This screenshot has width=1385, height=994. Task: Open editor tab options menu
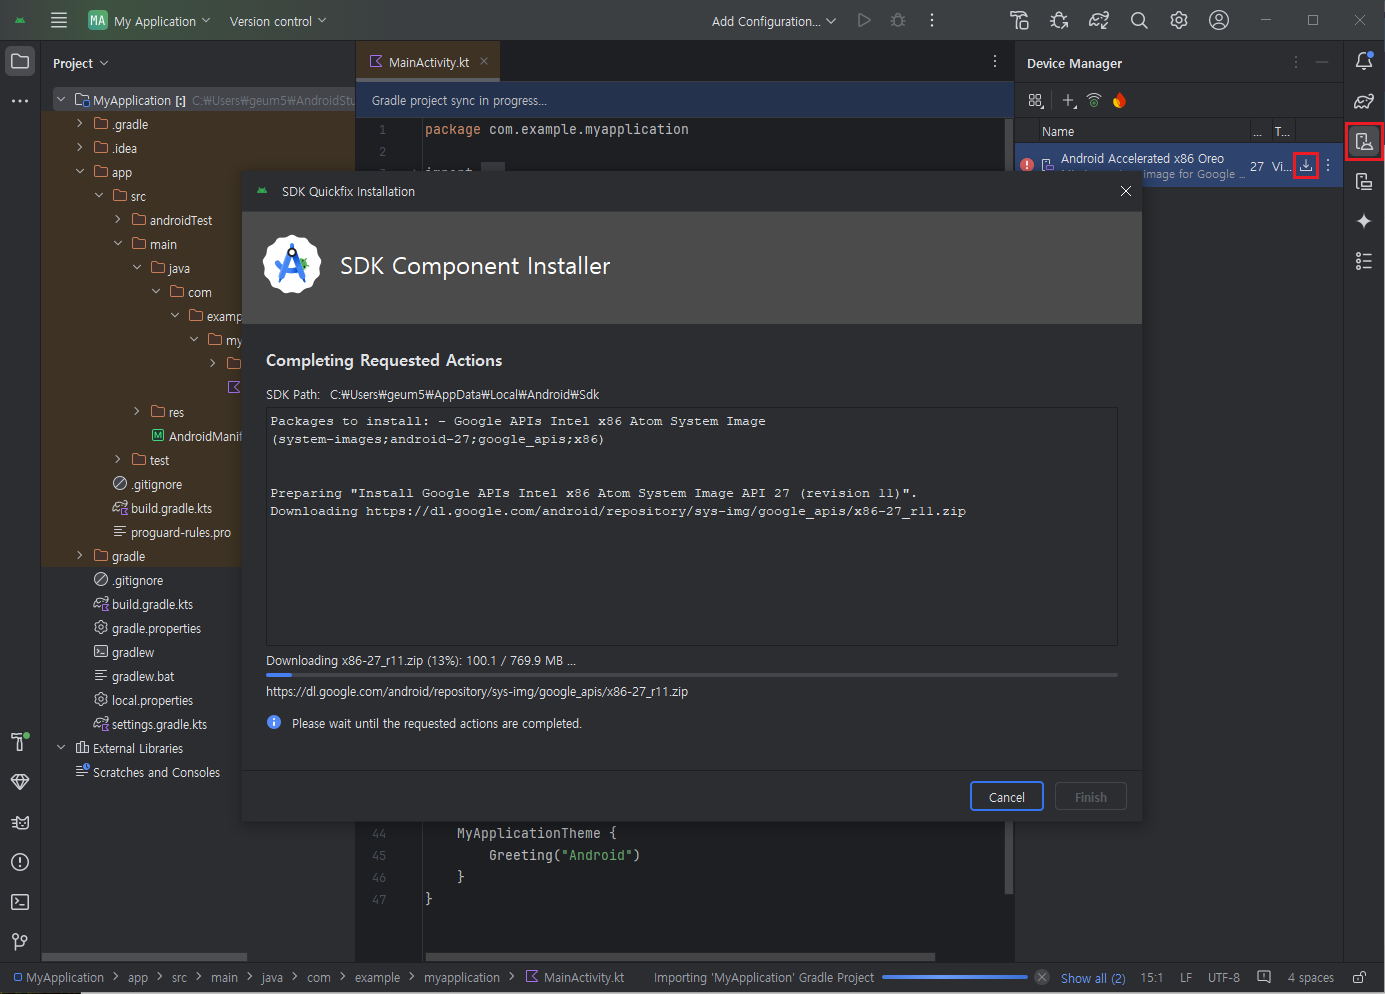[x=995, y=62]
